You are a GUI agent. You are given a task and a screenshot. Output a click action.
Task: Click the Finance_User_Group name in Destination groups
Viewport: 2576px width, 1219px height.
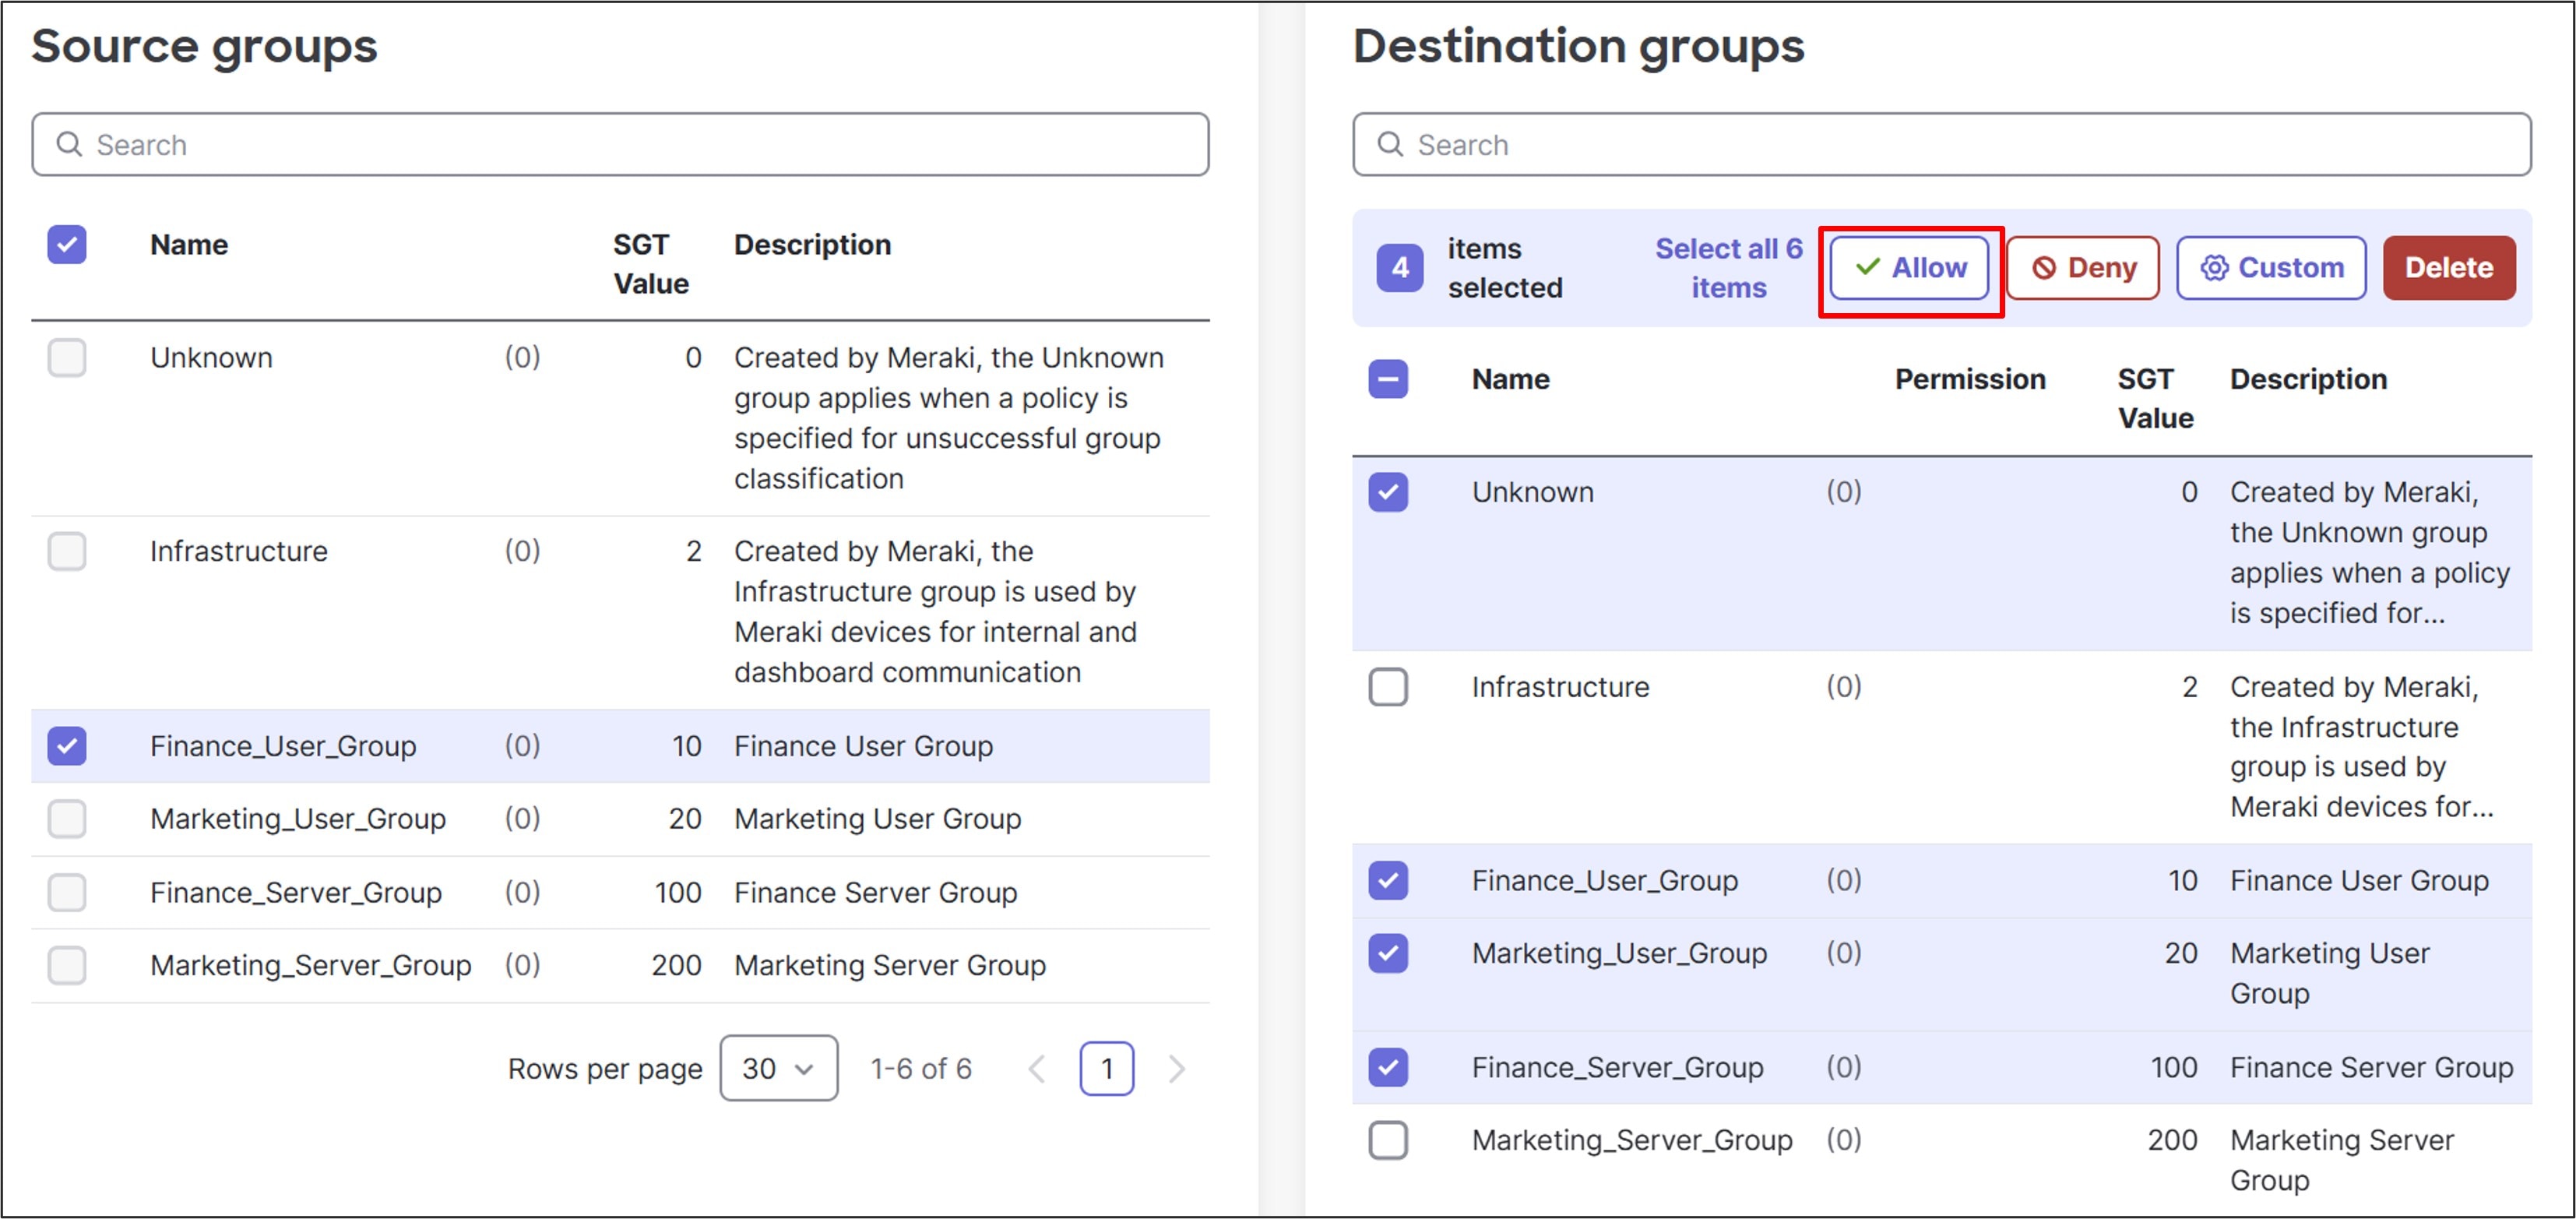pyautogui.click(x=1604, y=880)
